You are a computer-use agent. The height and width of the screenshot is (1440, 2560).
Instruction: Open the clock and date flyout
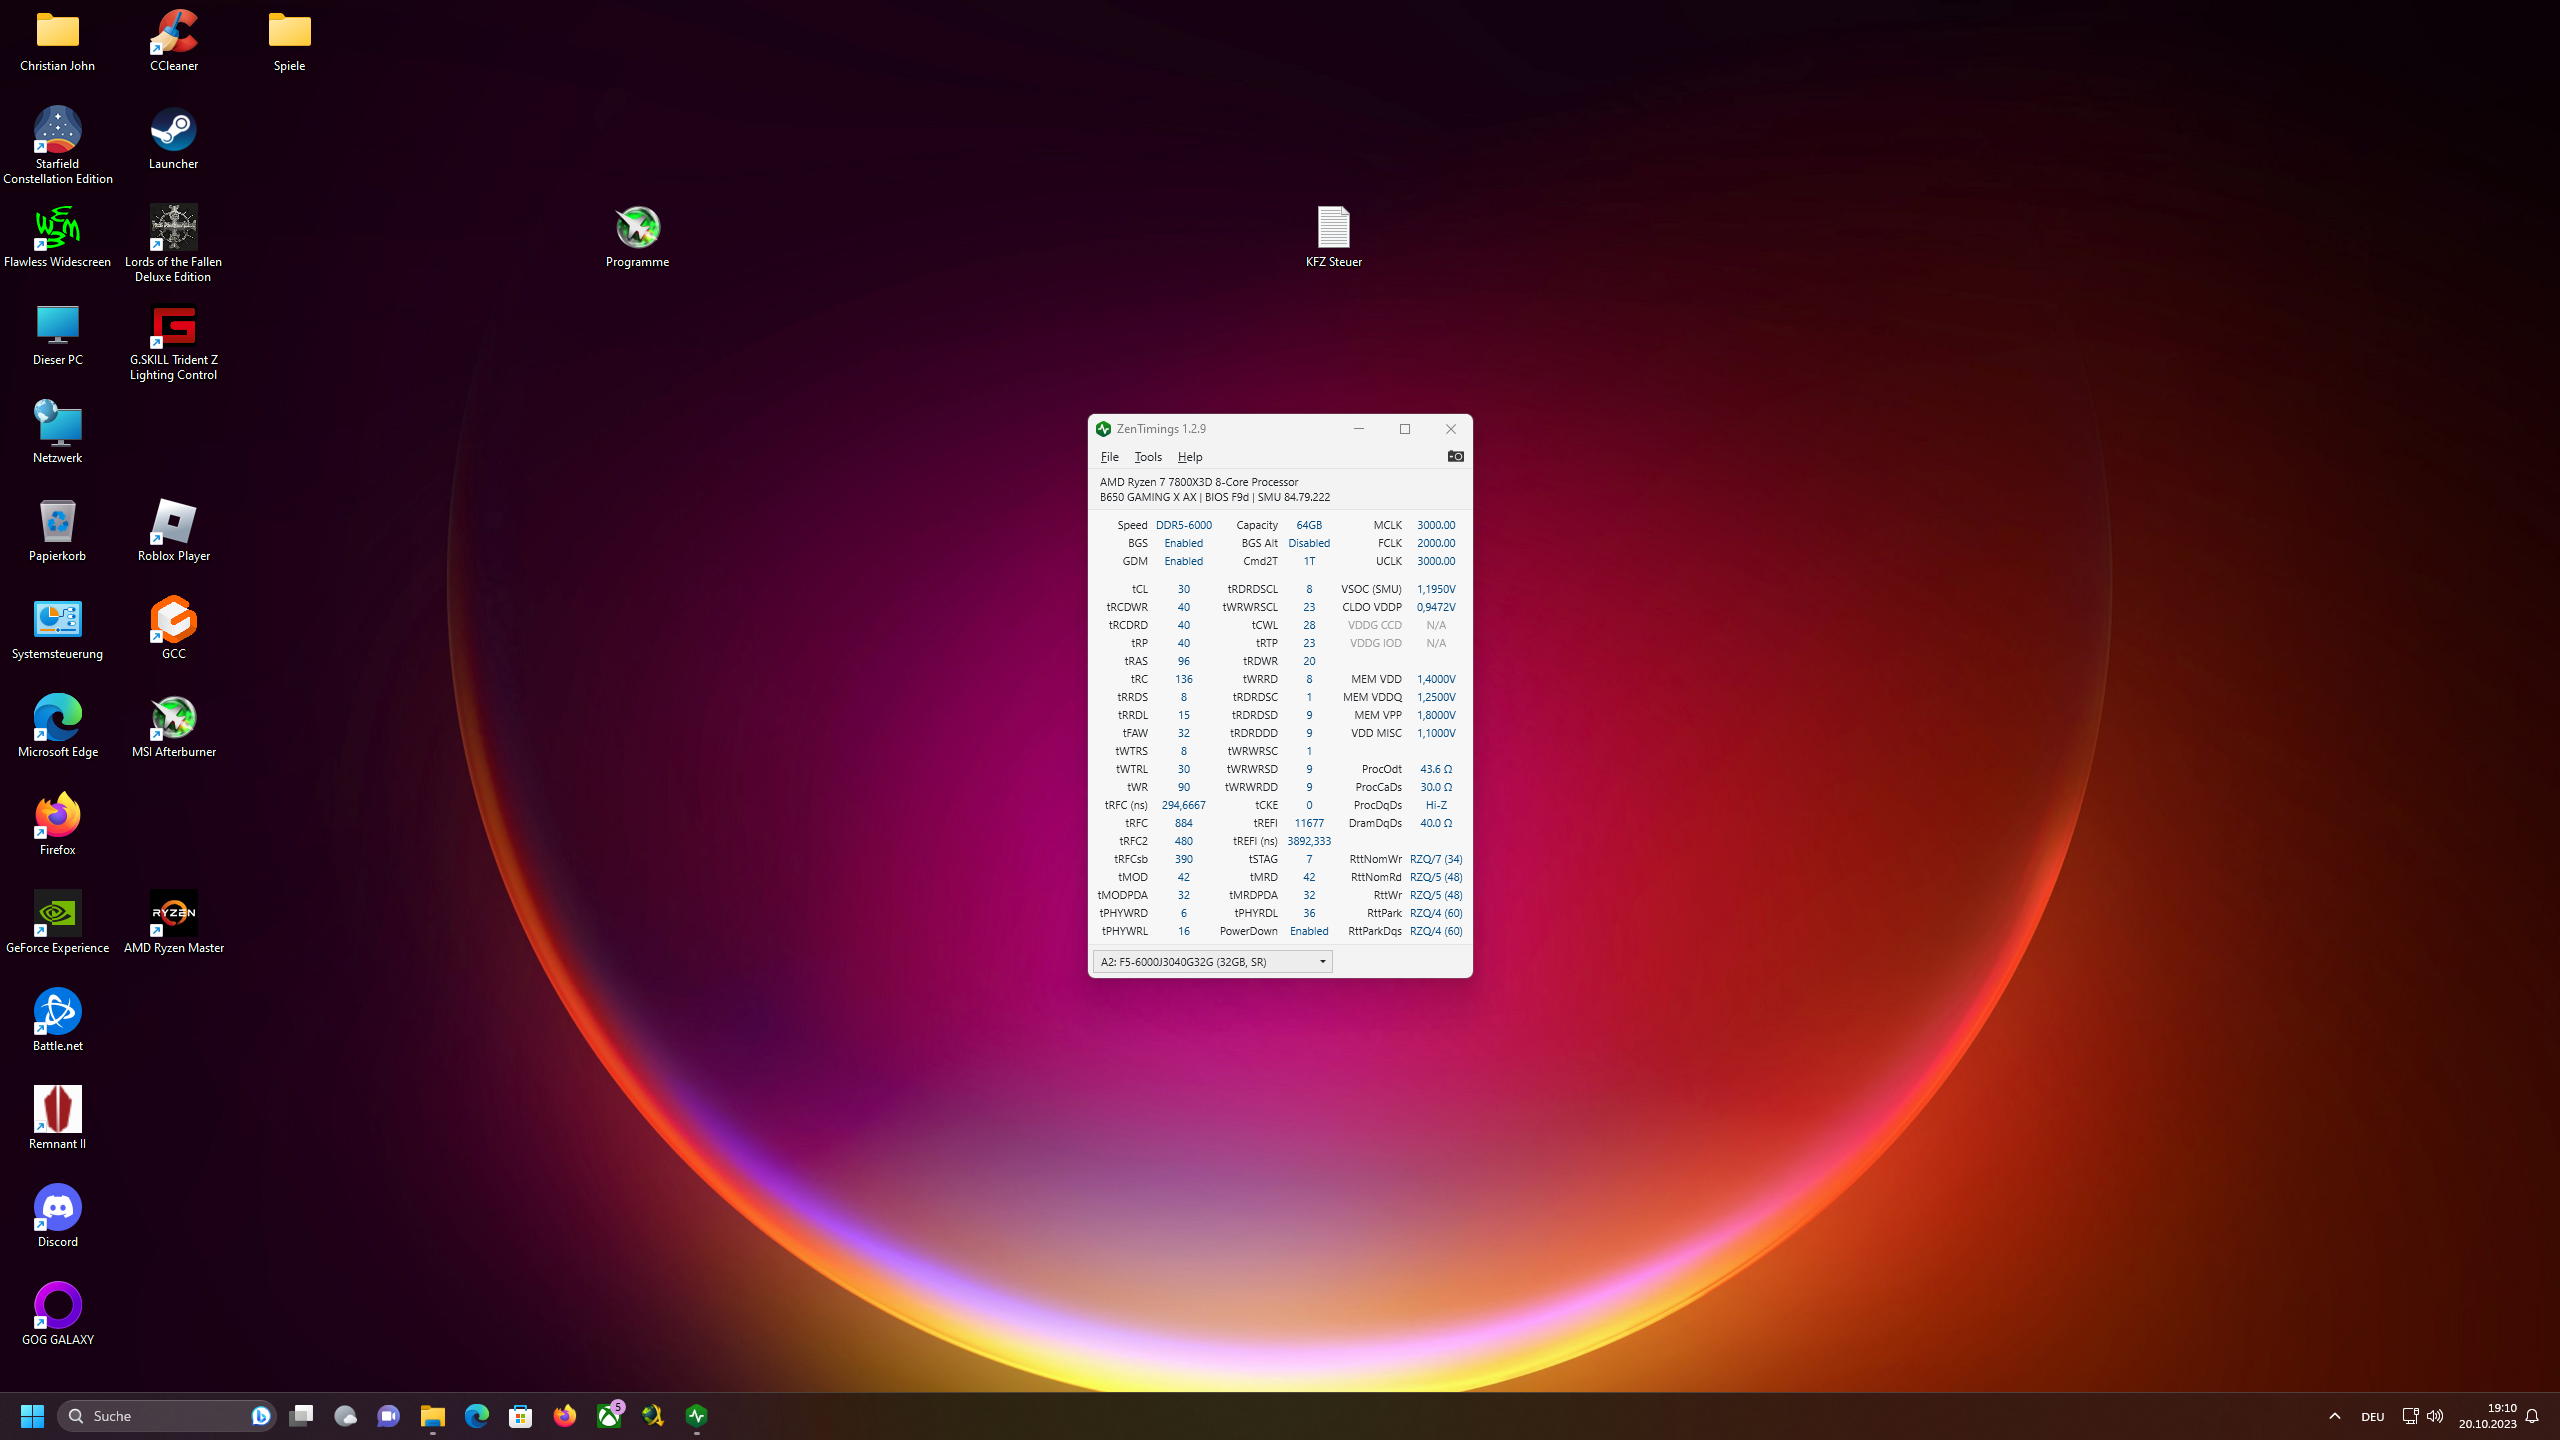(x=2487, y=1416)
